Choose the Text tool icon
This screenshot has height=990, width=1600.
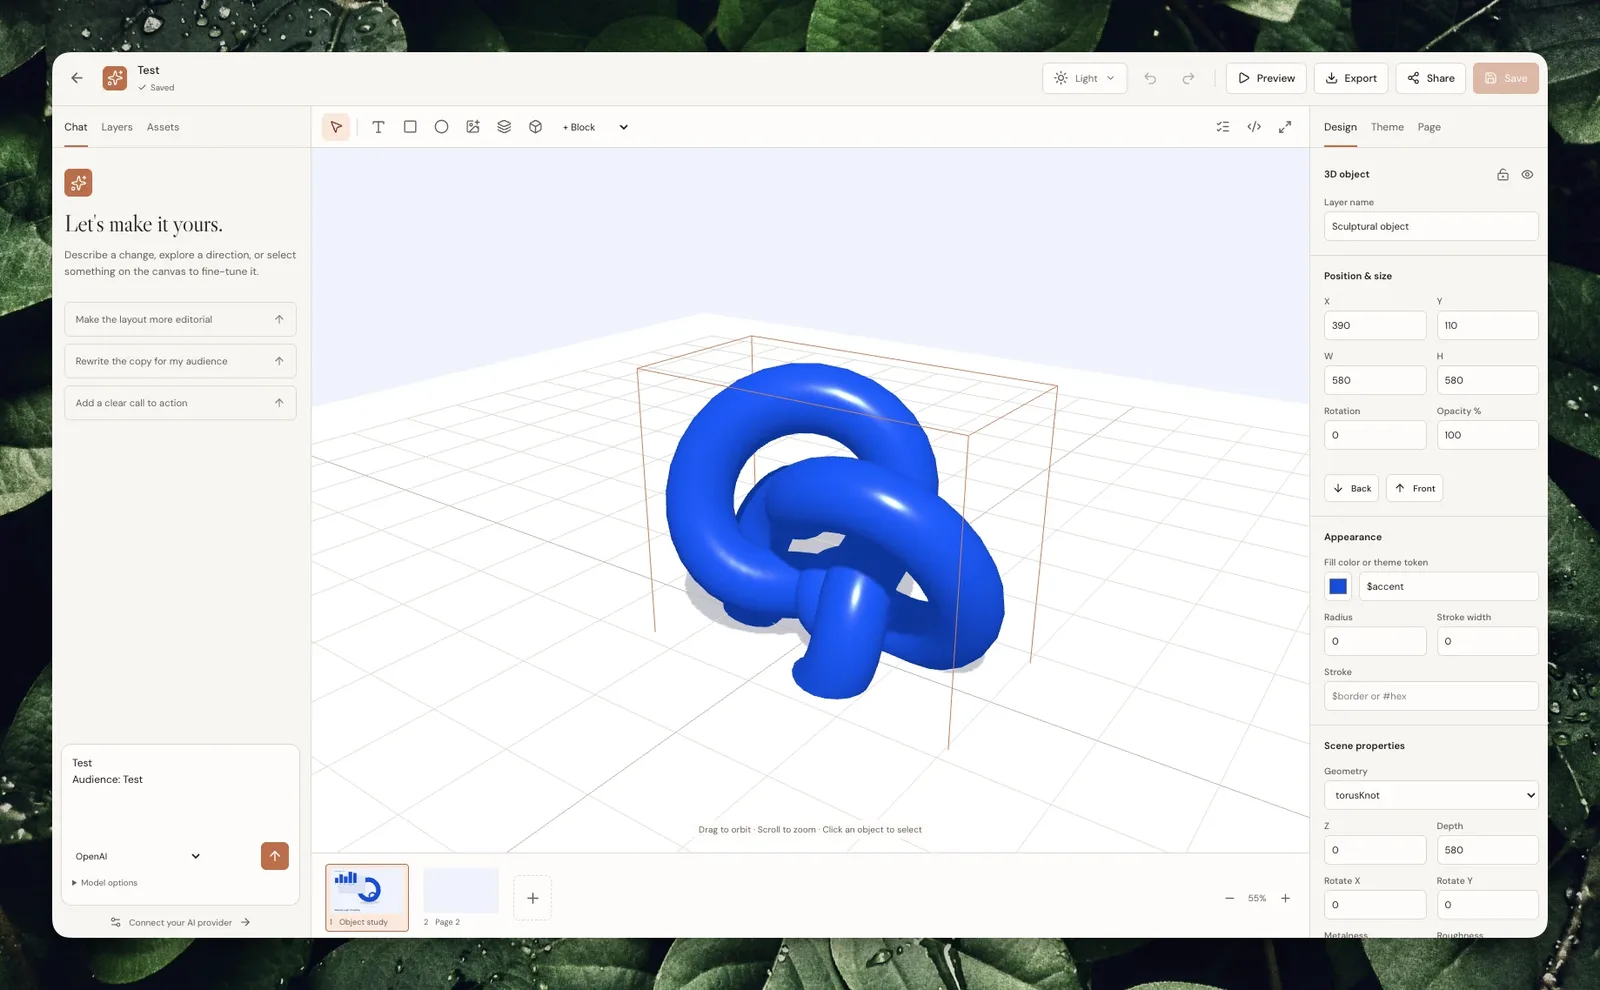pyautogui.click(x=378, y=127)
